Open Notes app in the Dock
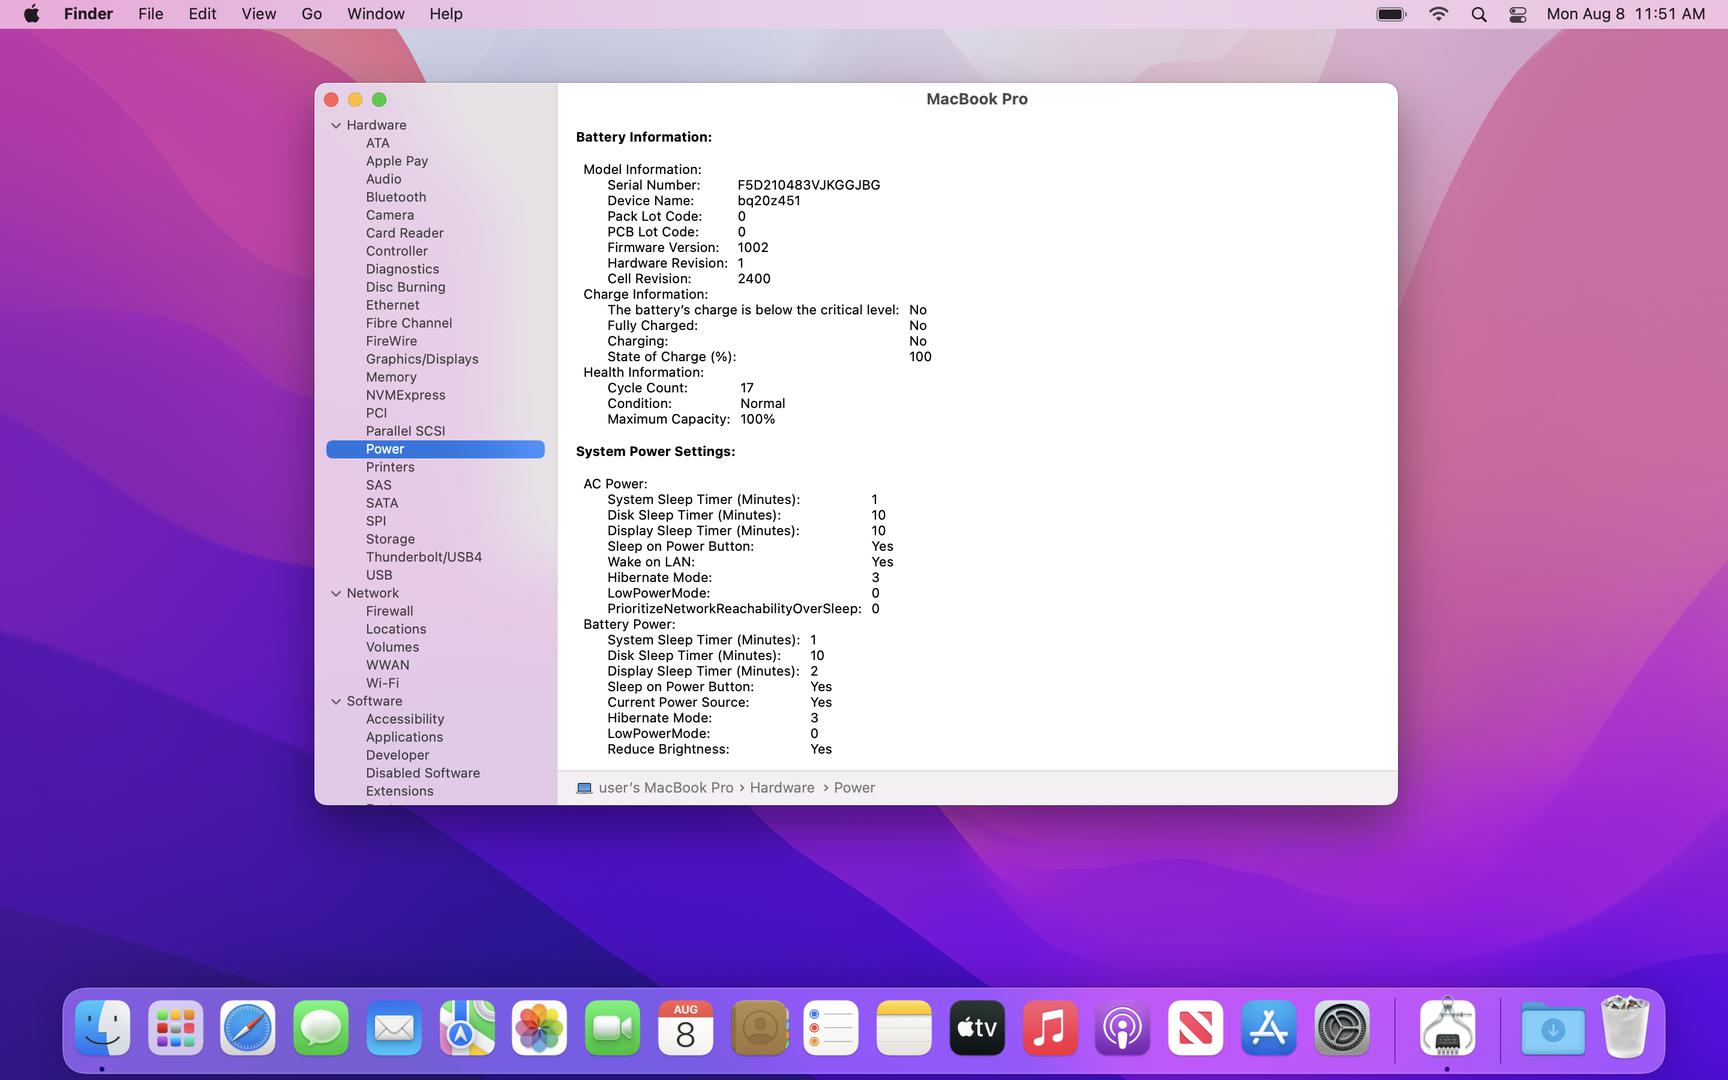This screenshot has height=1080, width=1728. [904, 1028]
